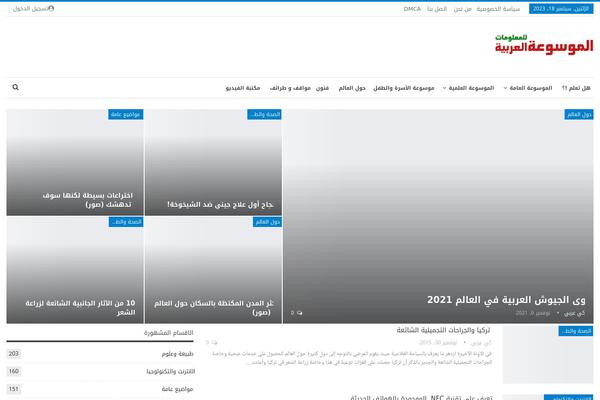Click من نحن link in top bar
This screenshot has width=600, height=400.
point(462,9)
